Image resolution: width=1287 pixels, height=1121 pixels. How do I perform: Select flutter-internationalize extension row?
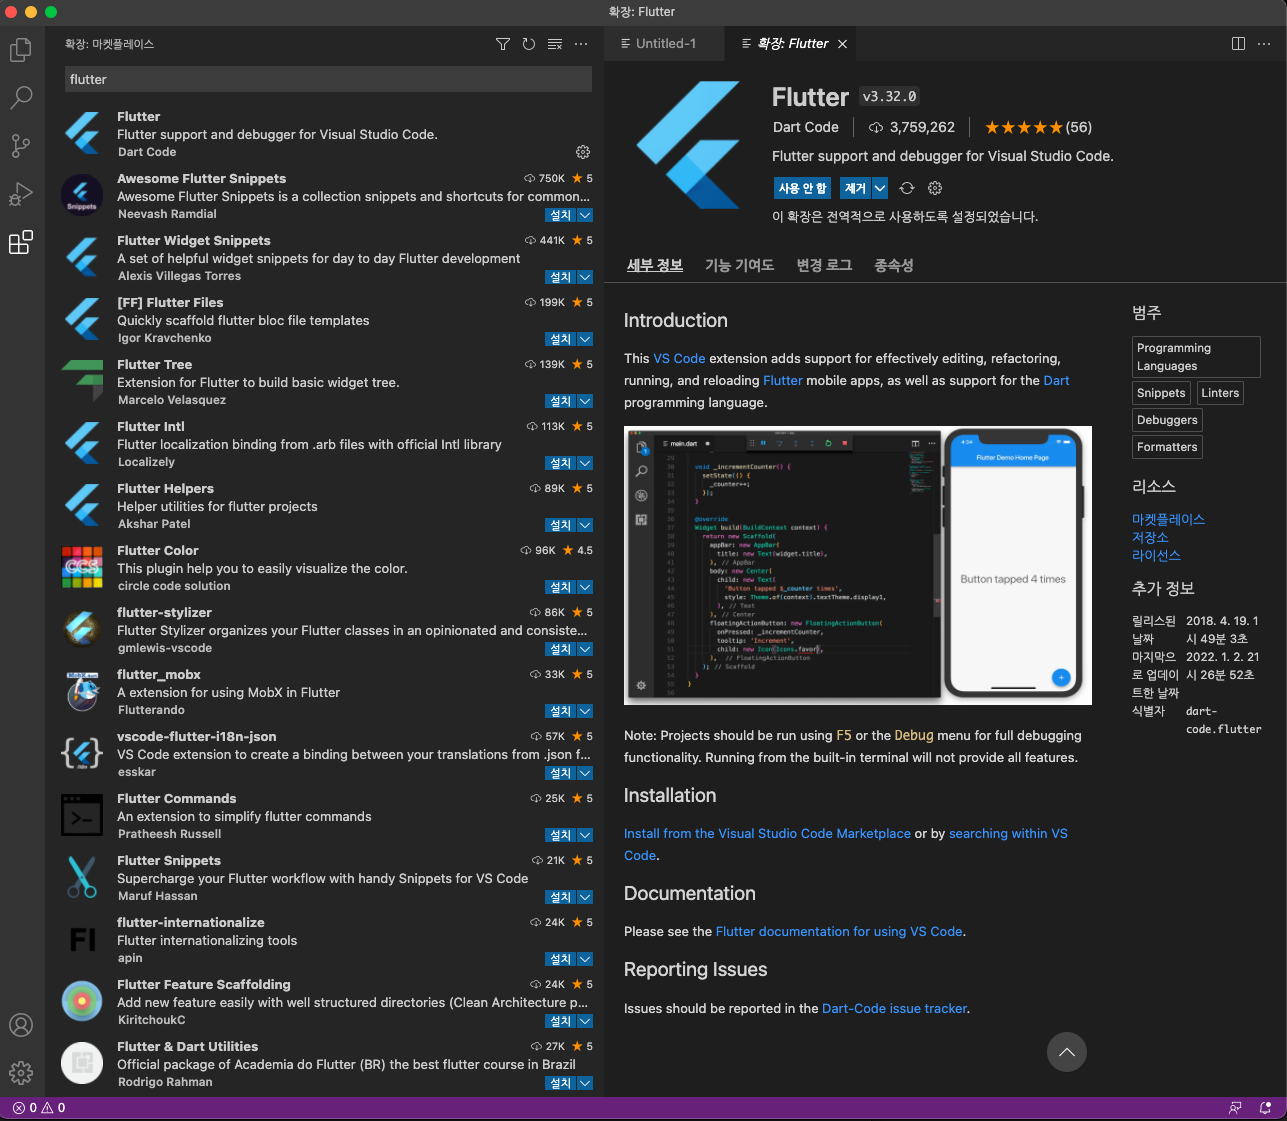click(x=326, y=939)
